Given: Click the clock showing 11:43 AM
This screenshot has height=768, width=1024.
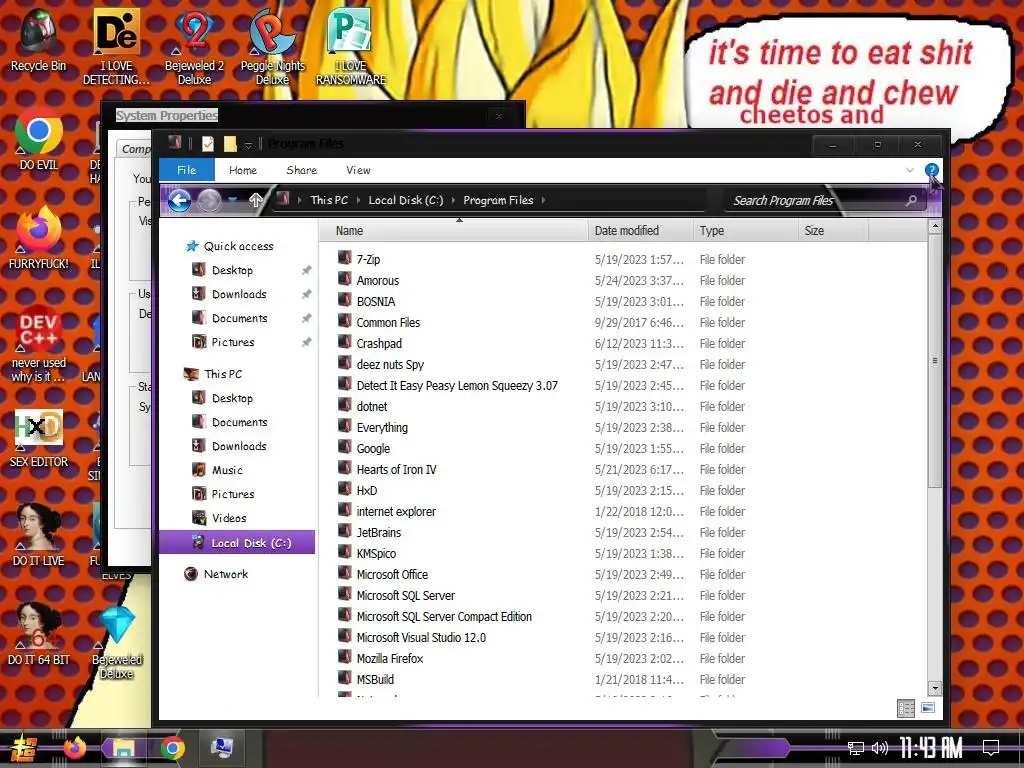Looking at the screenshot, I should pyautogui.click(x=931, y=748).
